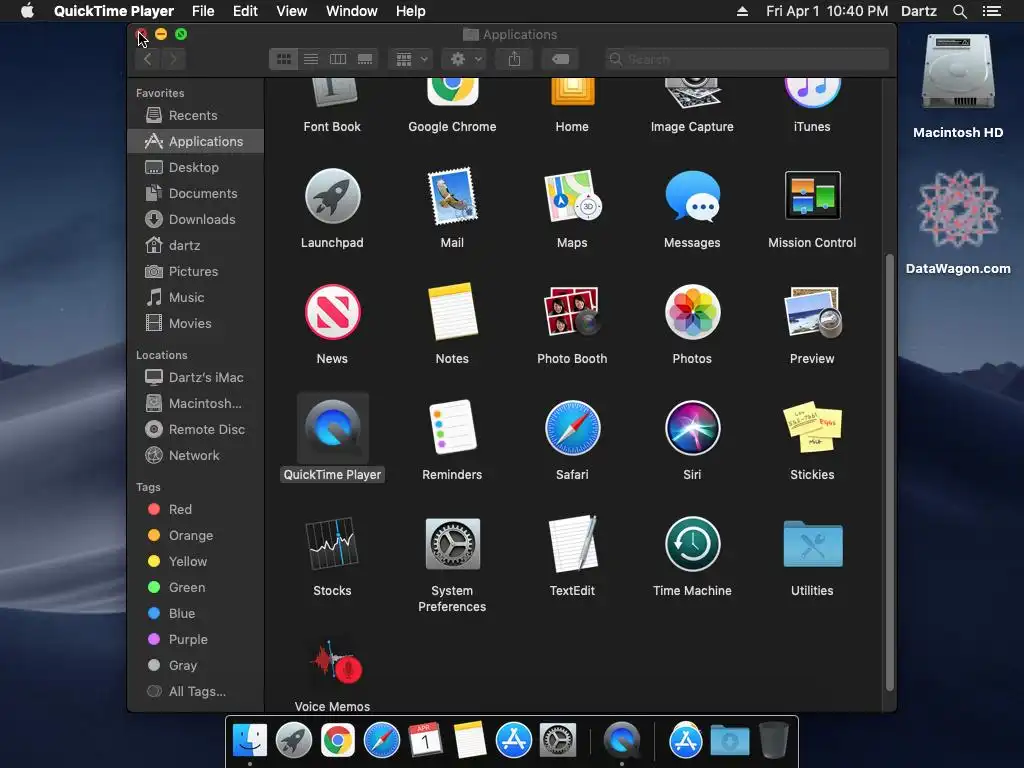Open the Window menu
Screen dimensions: 1024x768
point(351,11)
